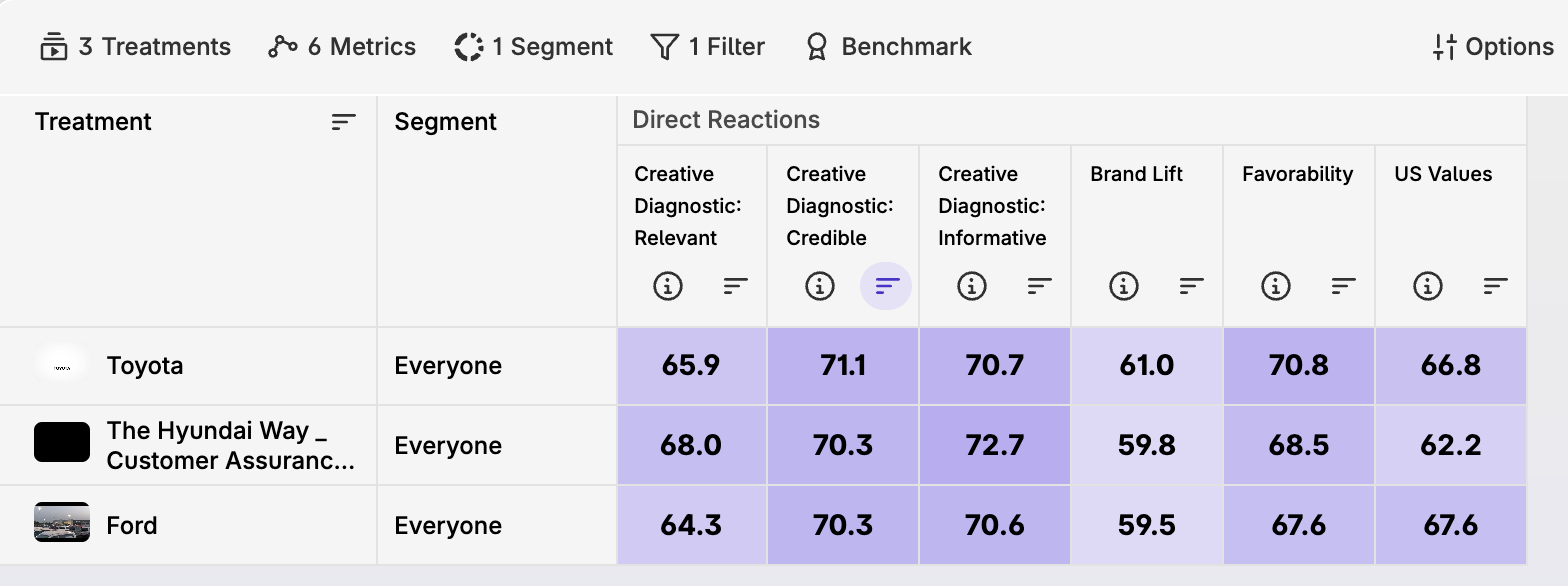Click Hyundai's Favorability score 68.5
The height and width of the screenshot is (586, 1568).
coord(1299,445)
